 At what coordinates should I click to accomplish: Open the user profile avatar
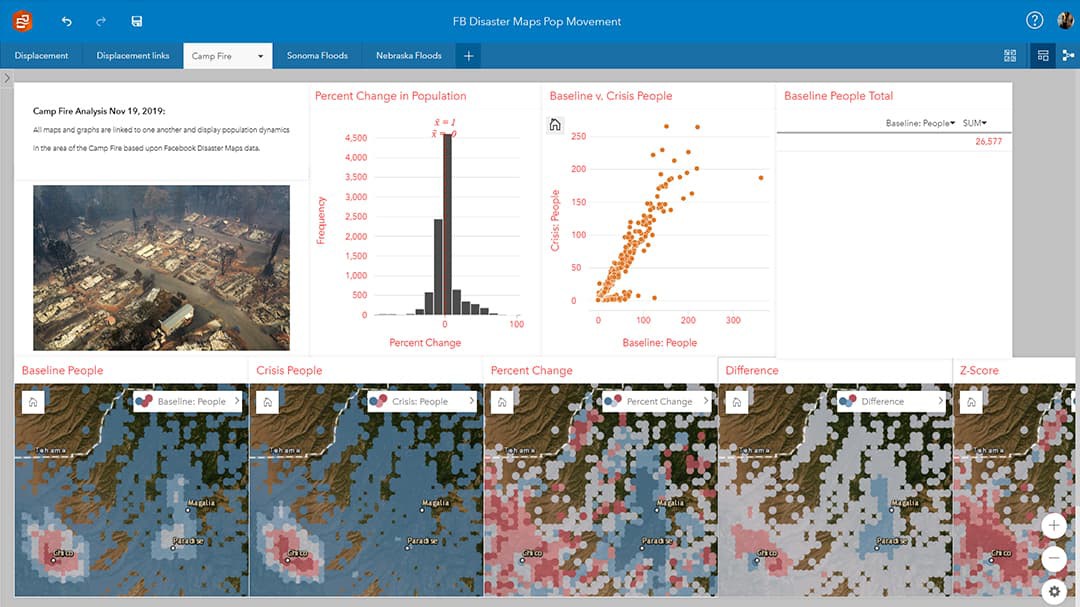(x=1065, y=21)
